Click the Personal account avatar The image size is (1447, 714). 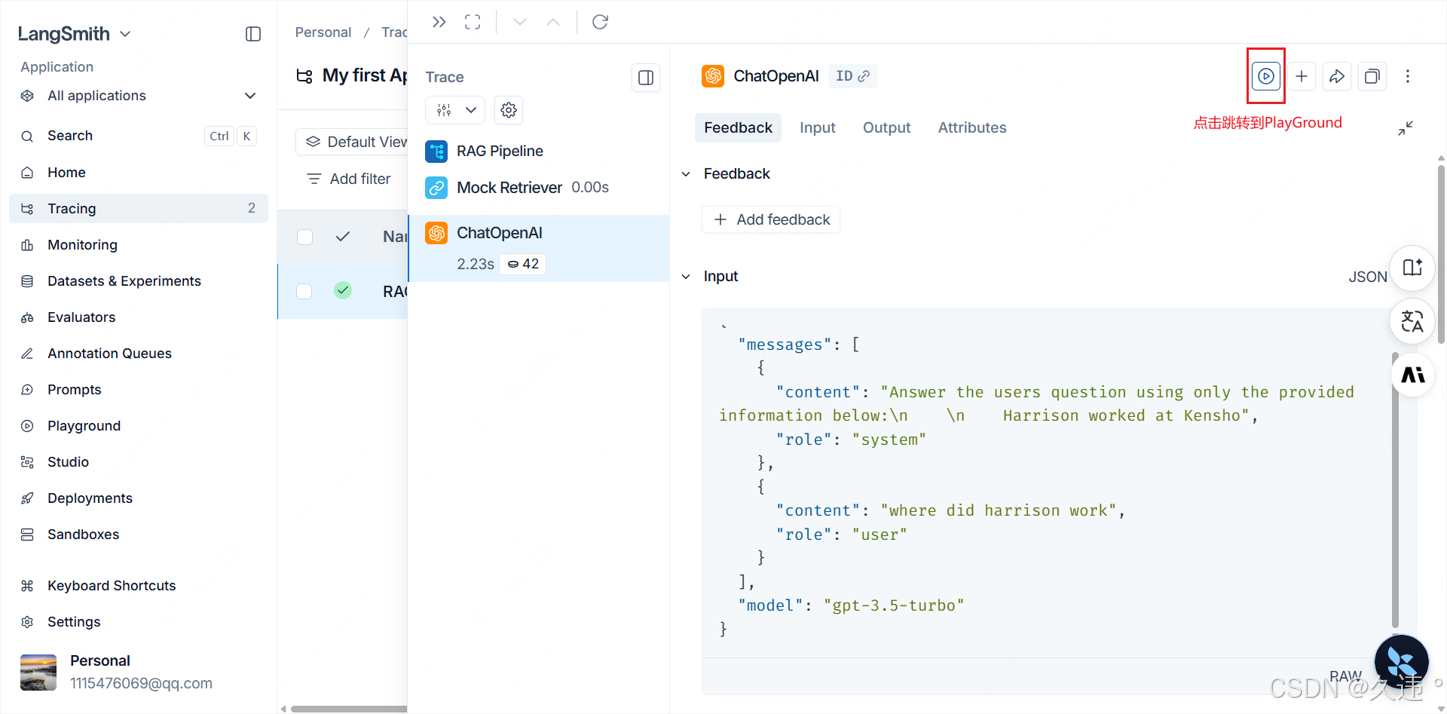pos(38,672)
